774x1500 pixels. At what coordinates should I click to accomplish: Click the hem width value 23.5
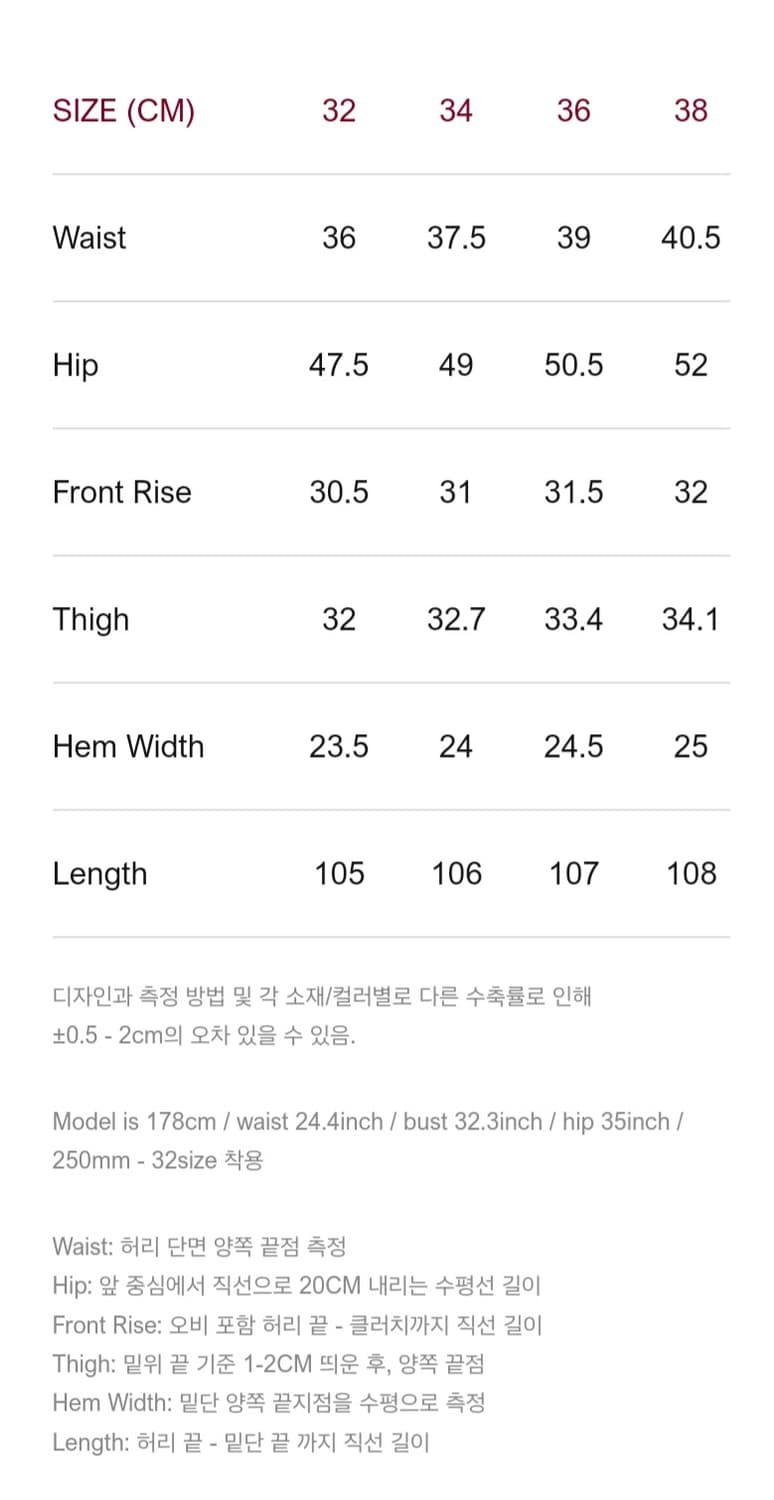coord(339,746)
